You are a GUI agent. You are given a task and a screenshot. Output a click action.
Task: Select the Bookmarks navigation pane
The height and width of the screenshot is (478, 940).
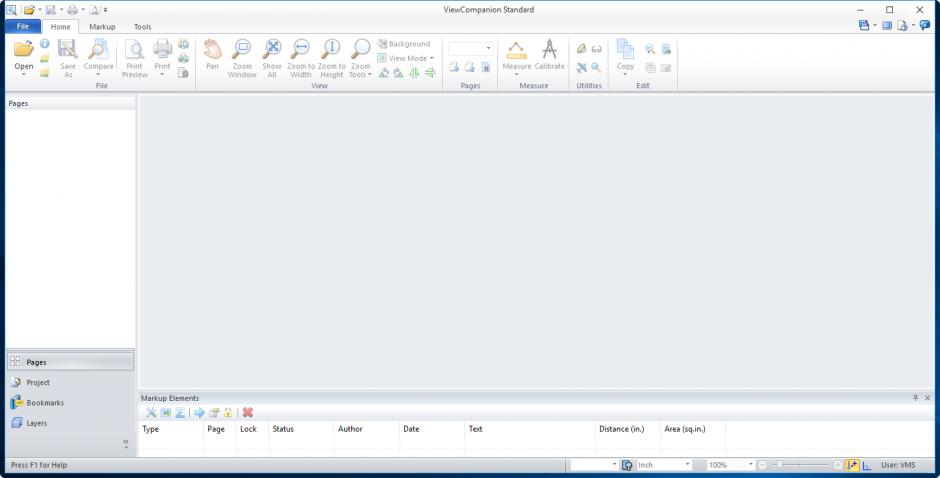(70, 402)
